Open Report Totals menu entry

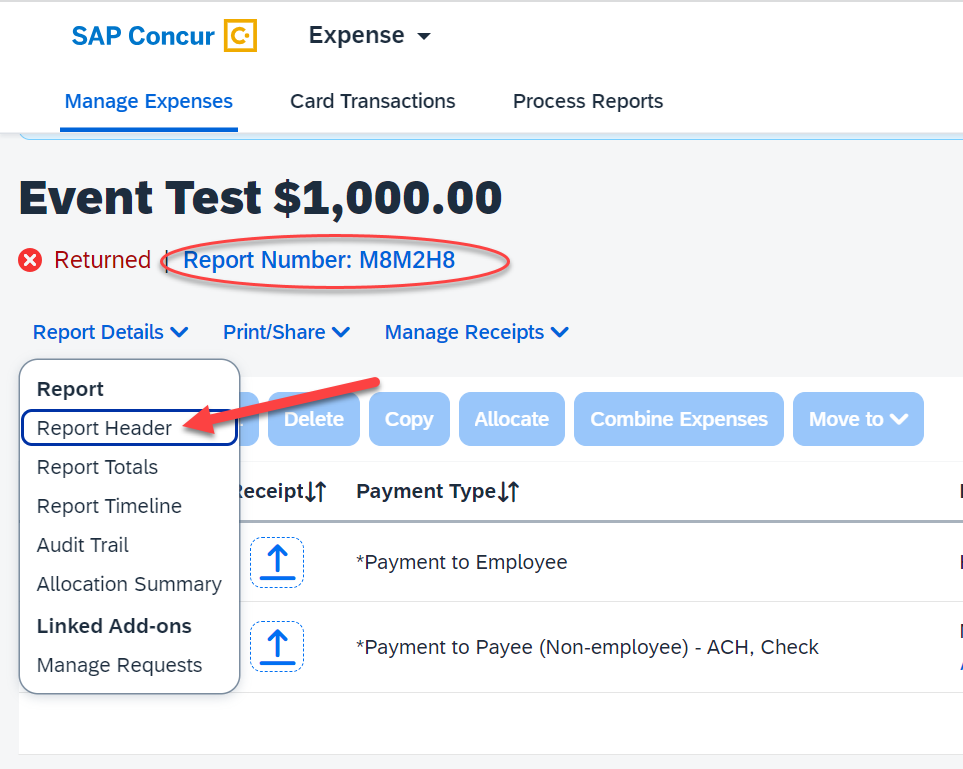tap(97, 467)
